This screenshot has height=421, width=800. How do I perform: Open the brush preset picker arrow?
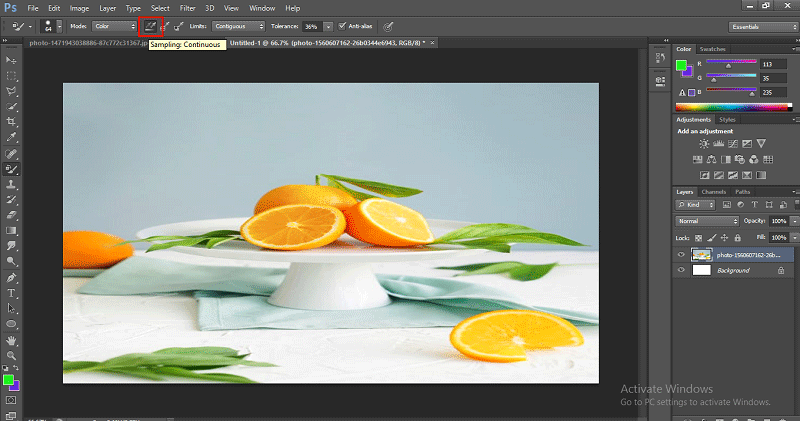(x=59, y=26)
